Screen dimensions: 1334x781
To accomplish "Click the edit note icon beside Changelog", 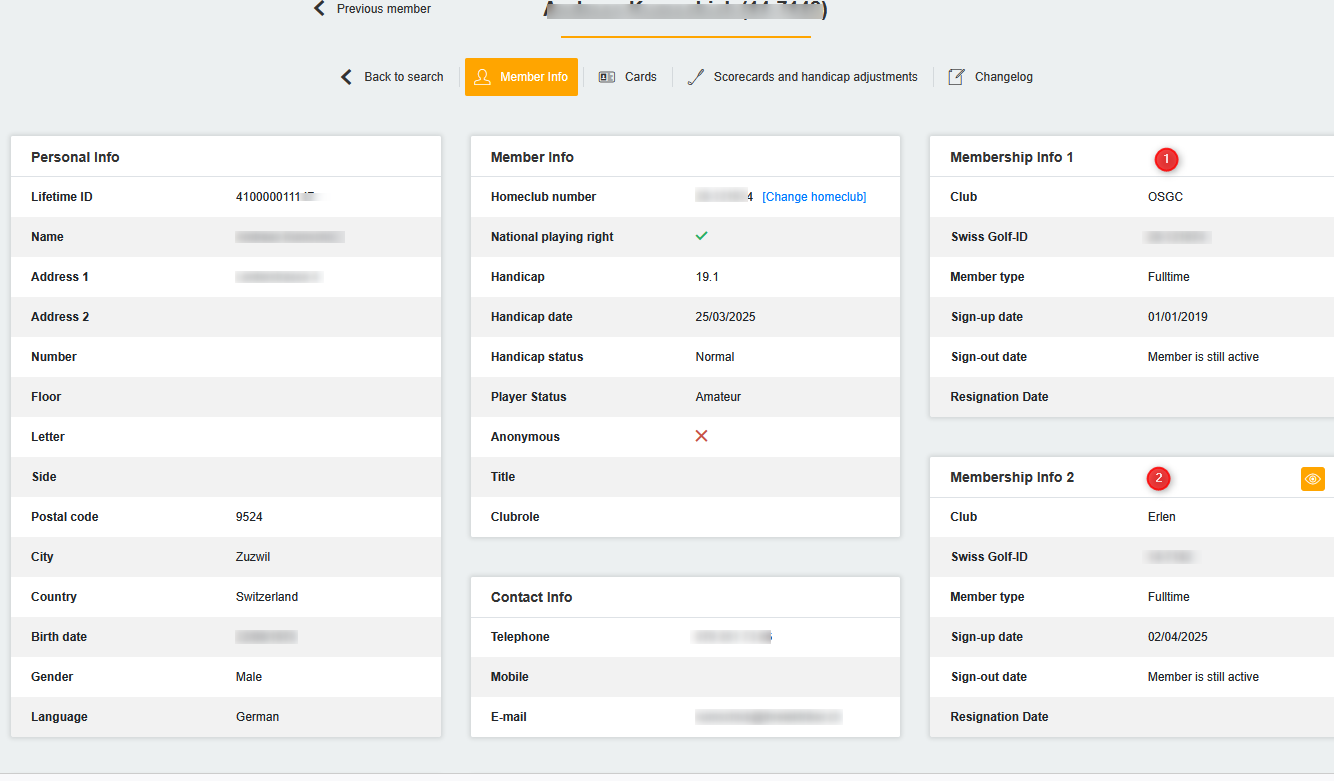I will tap(957, 77).
